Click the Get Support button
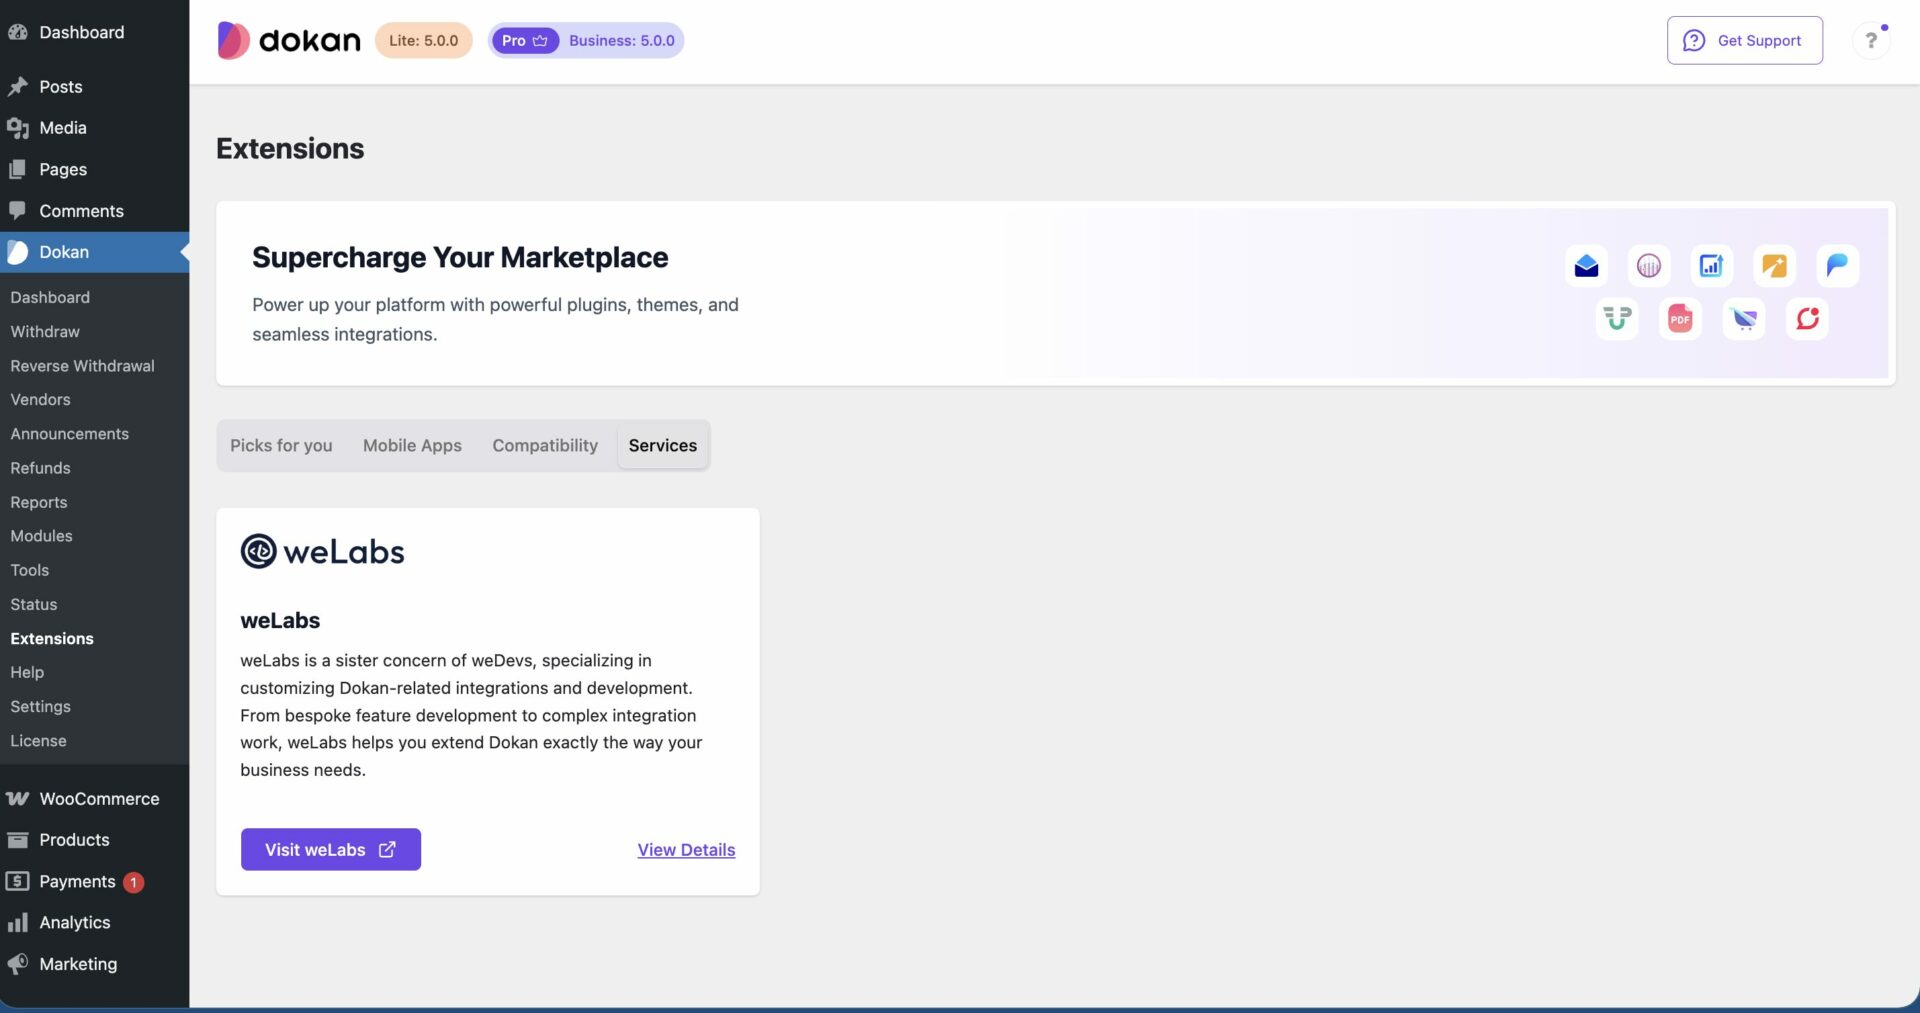Screen dimensions: 1920x1013 (1744, 41)
